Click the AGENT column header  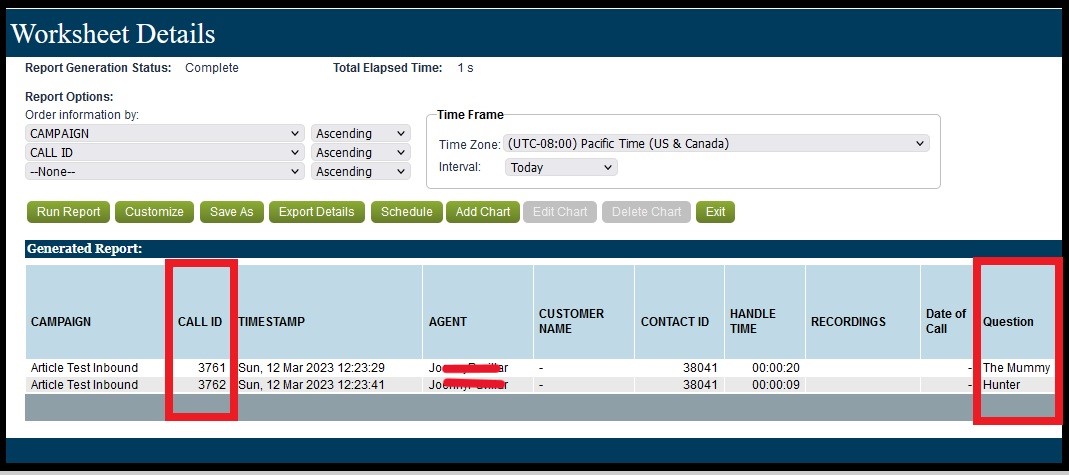click(448, 322)
